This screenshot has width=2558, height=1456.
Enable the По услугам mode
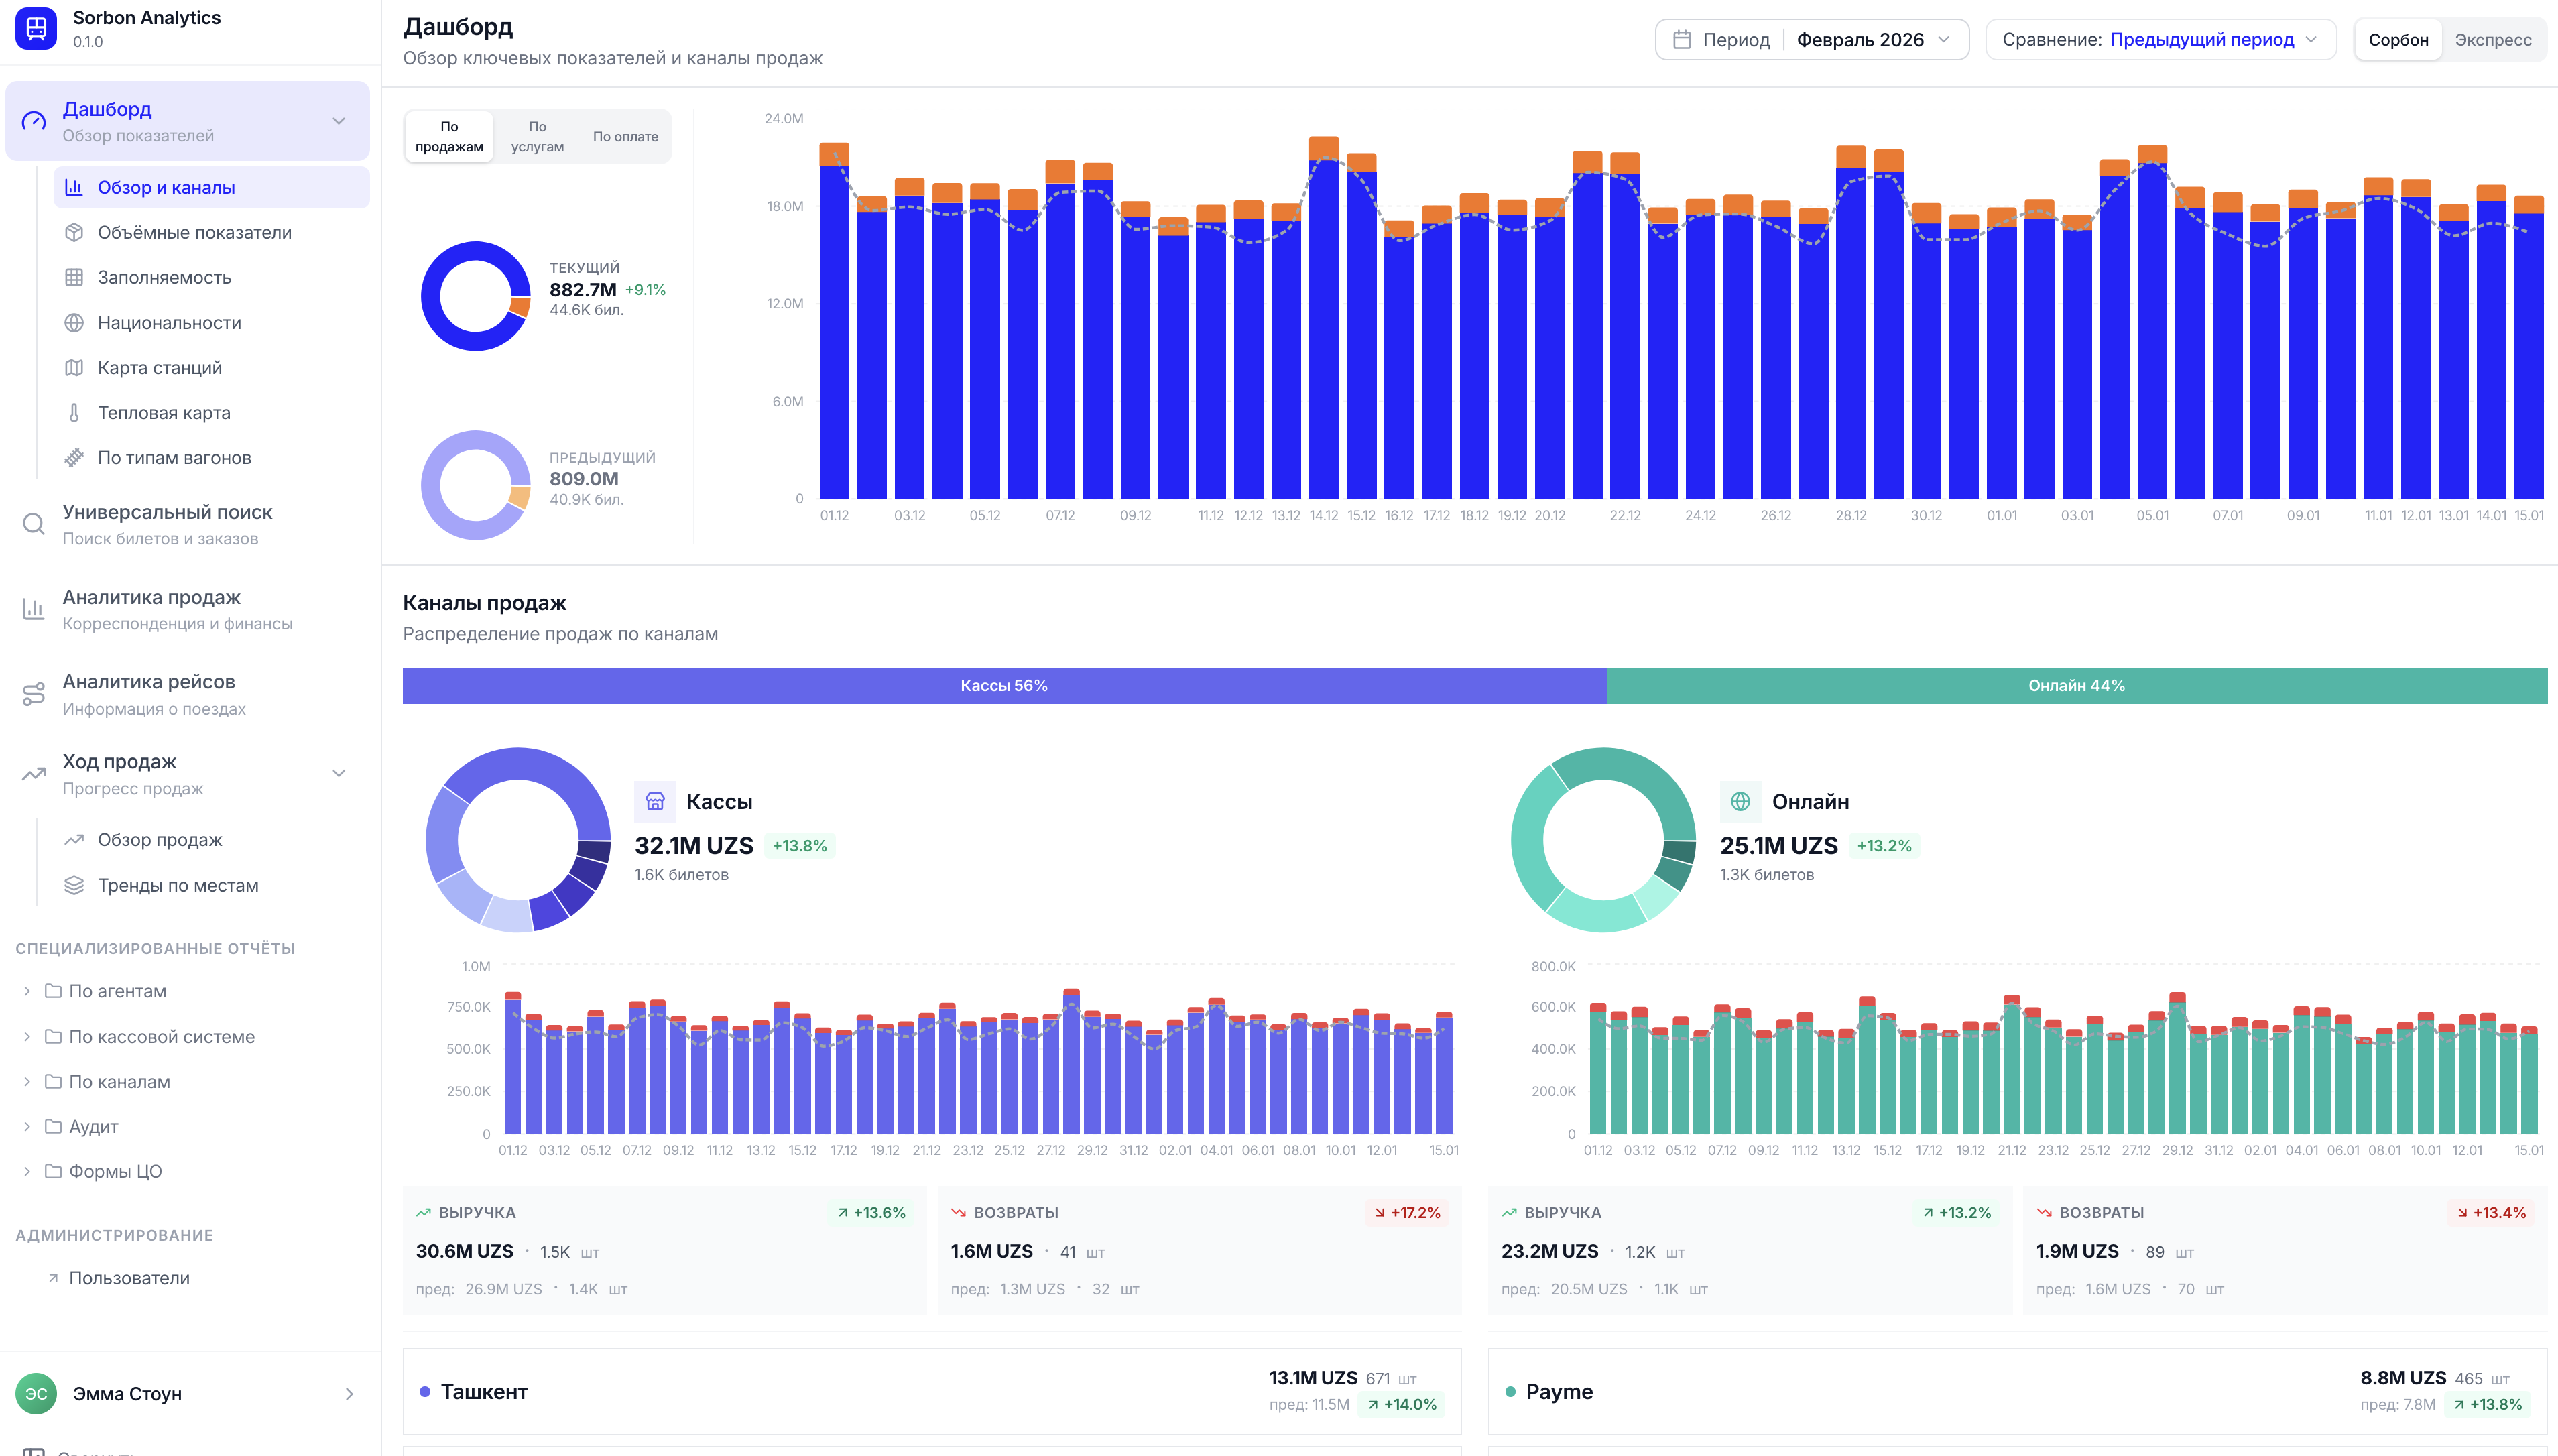click(x=537, y=136)
